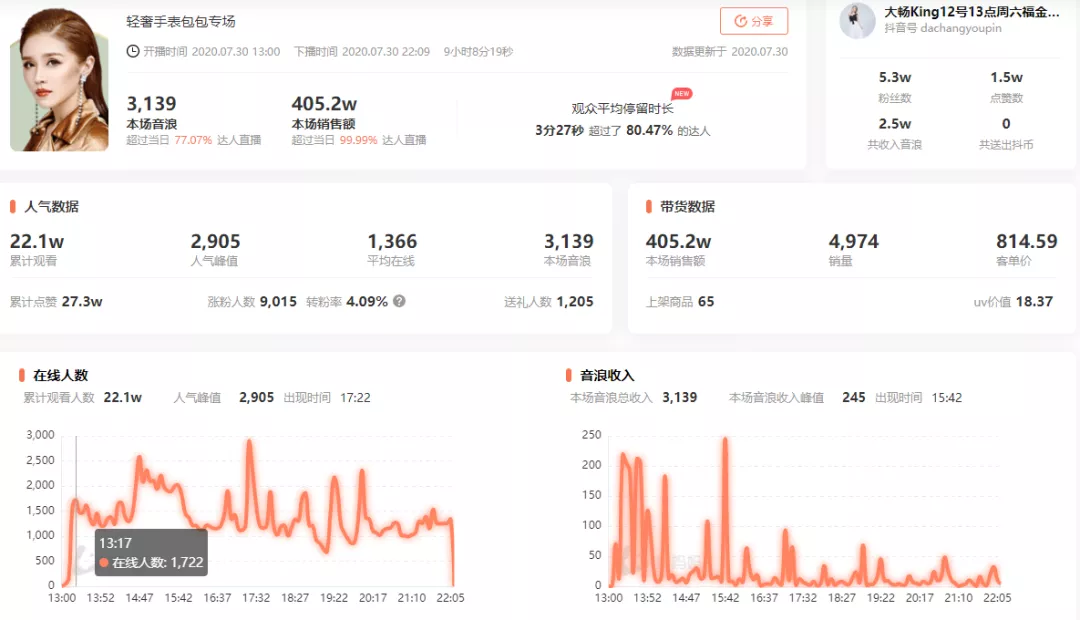
Task: Select the 上架商品 65 value
Action: [x=706, y=302]
